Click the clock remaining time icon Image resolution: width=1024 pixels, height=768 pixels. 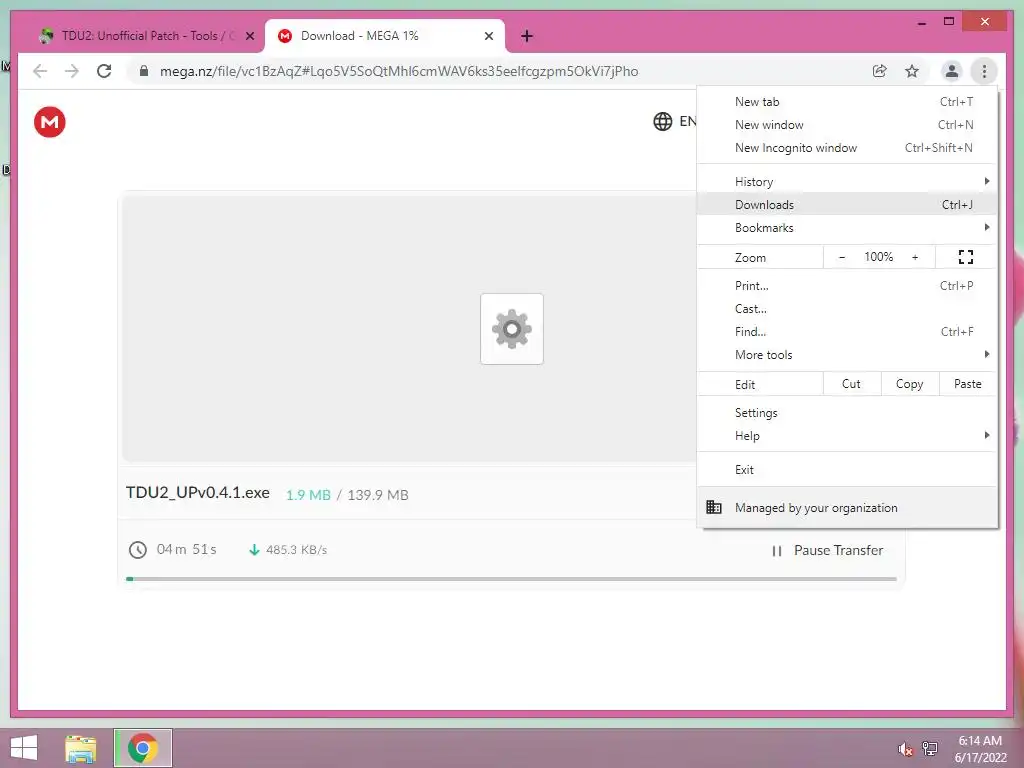(x=137, y=550)
